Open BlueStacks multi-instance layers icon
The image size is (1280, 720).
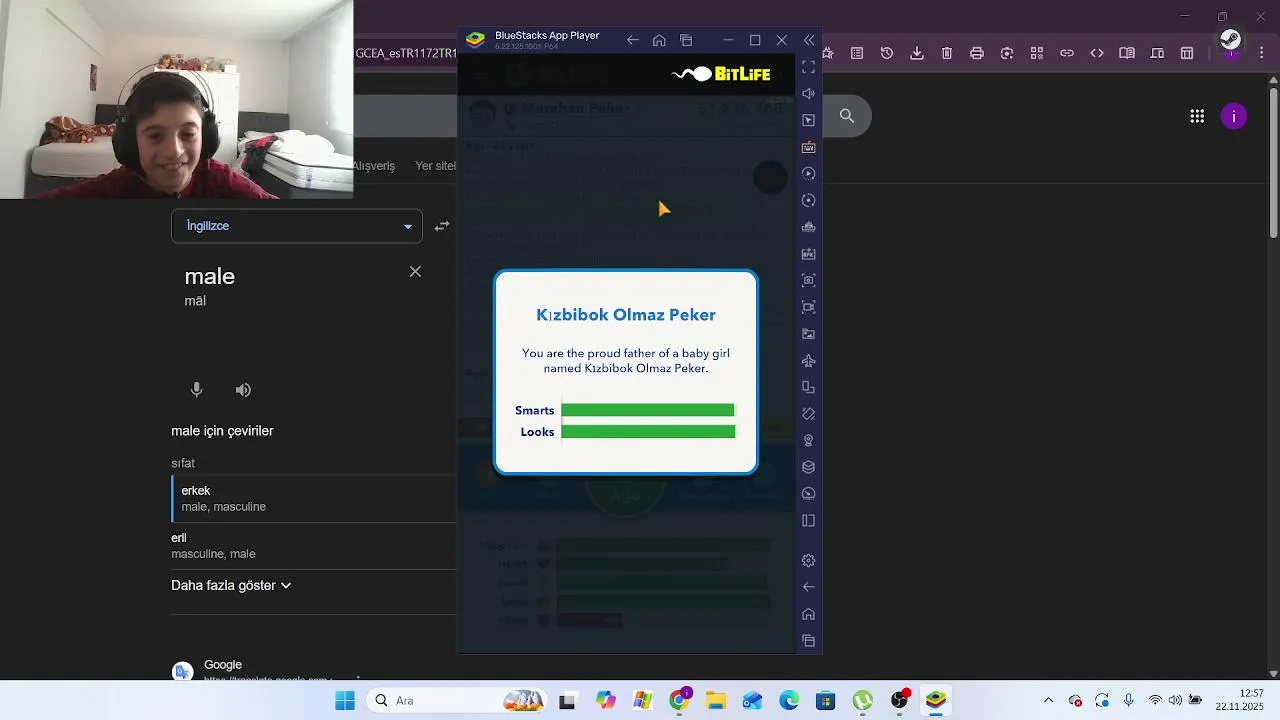point(809,467)
